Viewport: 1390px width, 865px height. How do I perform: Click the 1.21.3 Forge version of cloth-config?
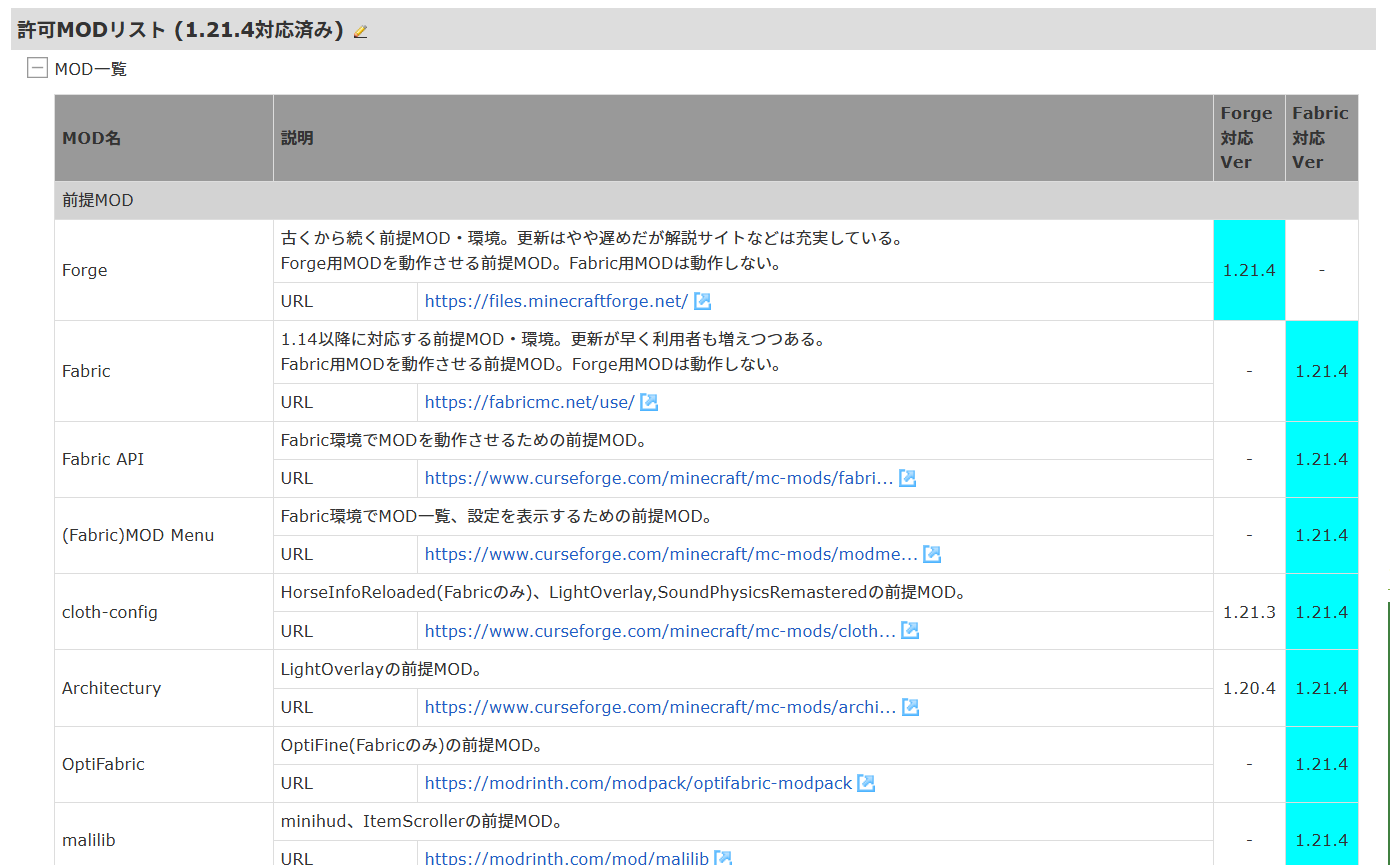point(1249,612)
